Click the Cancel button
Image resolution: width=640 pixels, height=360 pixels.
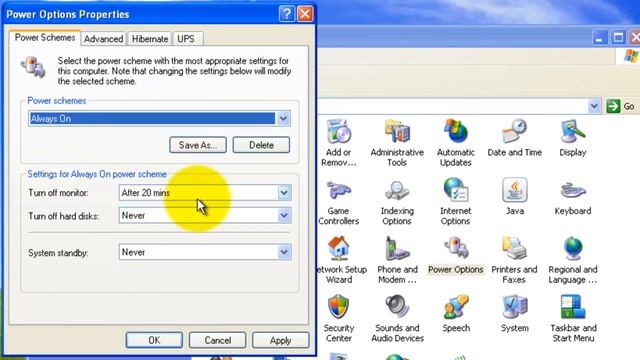click(x=218, y=340)
